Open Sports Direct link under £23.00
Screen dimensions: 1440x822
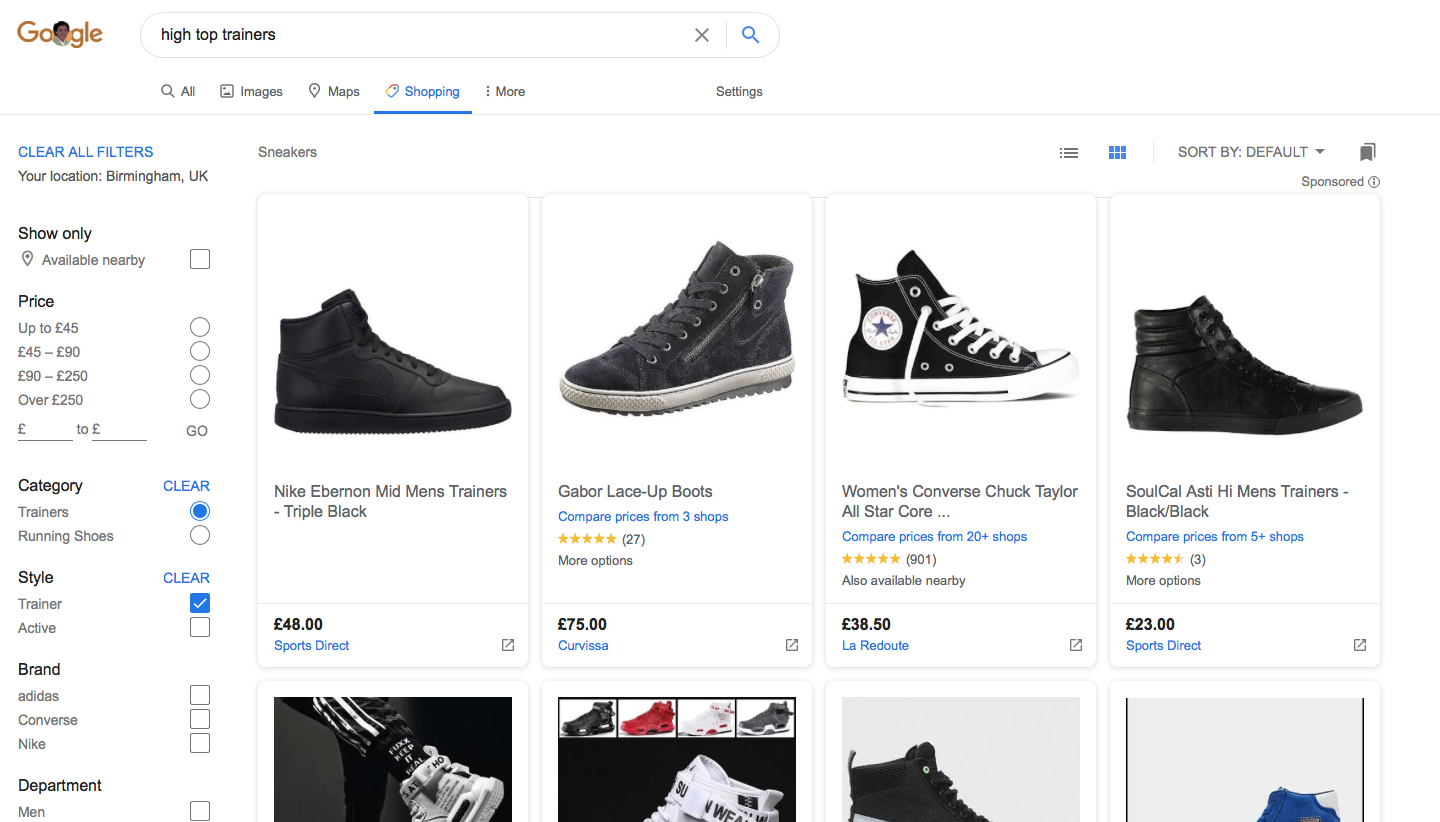tap(1164, 646)
